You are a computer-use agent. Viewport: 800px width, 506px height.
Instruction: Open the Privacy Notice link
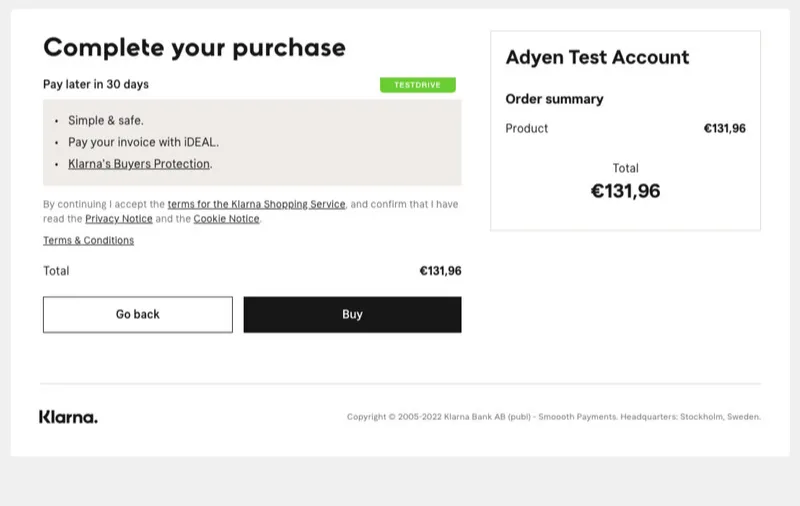[119, 219]
